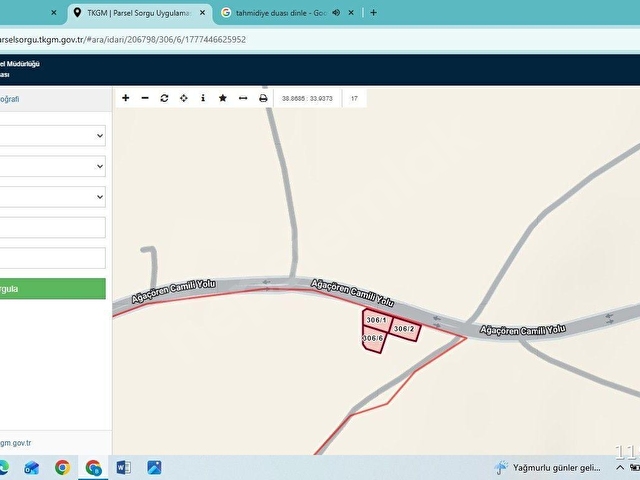640x480 pixels.
Task: Switch to tahmidiye duası dinle tab
Action: click(281, 13)
